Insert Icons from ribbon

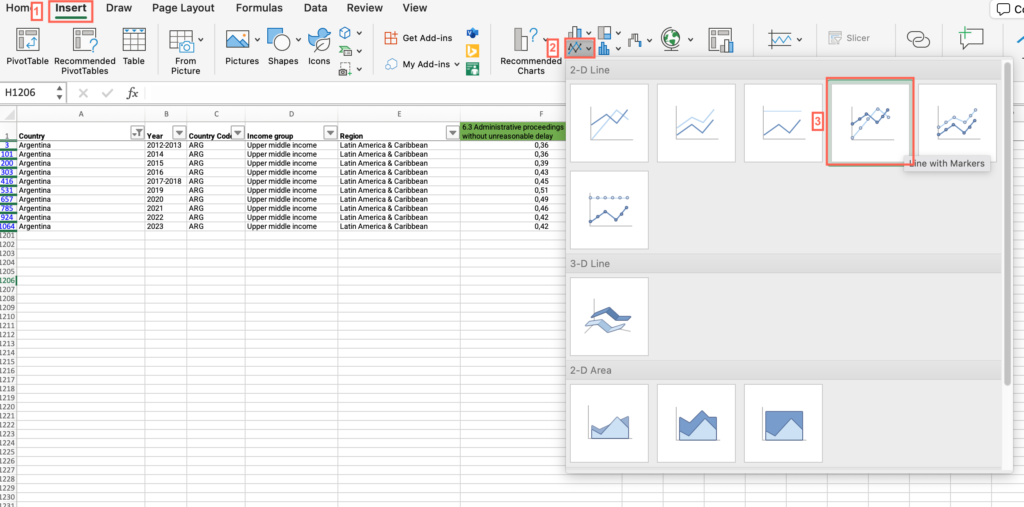pos(319,47)
